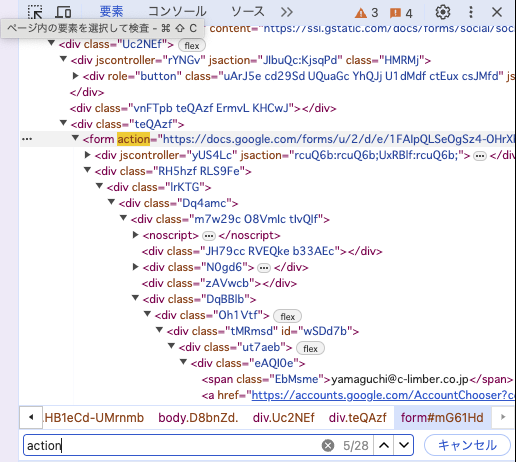Switch to the ソース tab
The height and width of the screenshot is (462, 516).
point(248,12)
